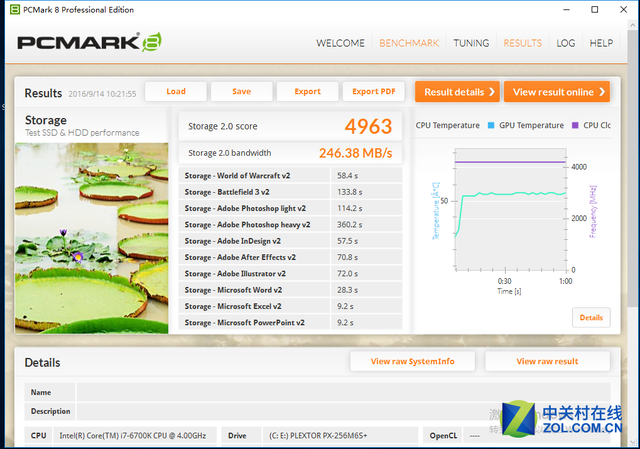Click View raw result
Screen dimensions: 640x449
[547, 361]
